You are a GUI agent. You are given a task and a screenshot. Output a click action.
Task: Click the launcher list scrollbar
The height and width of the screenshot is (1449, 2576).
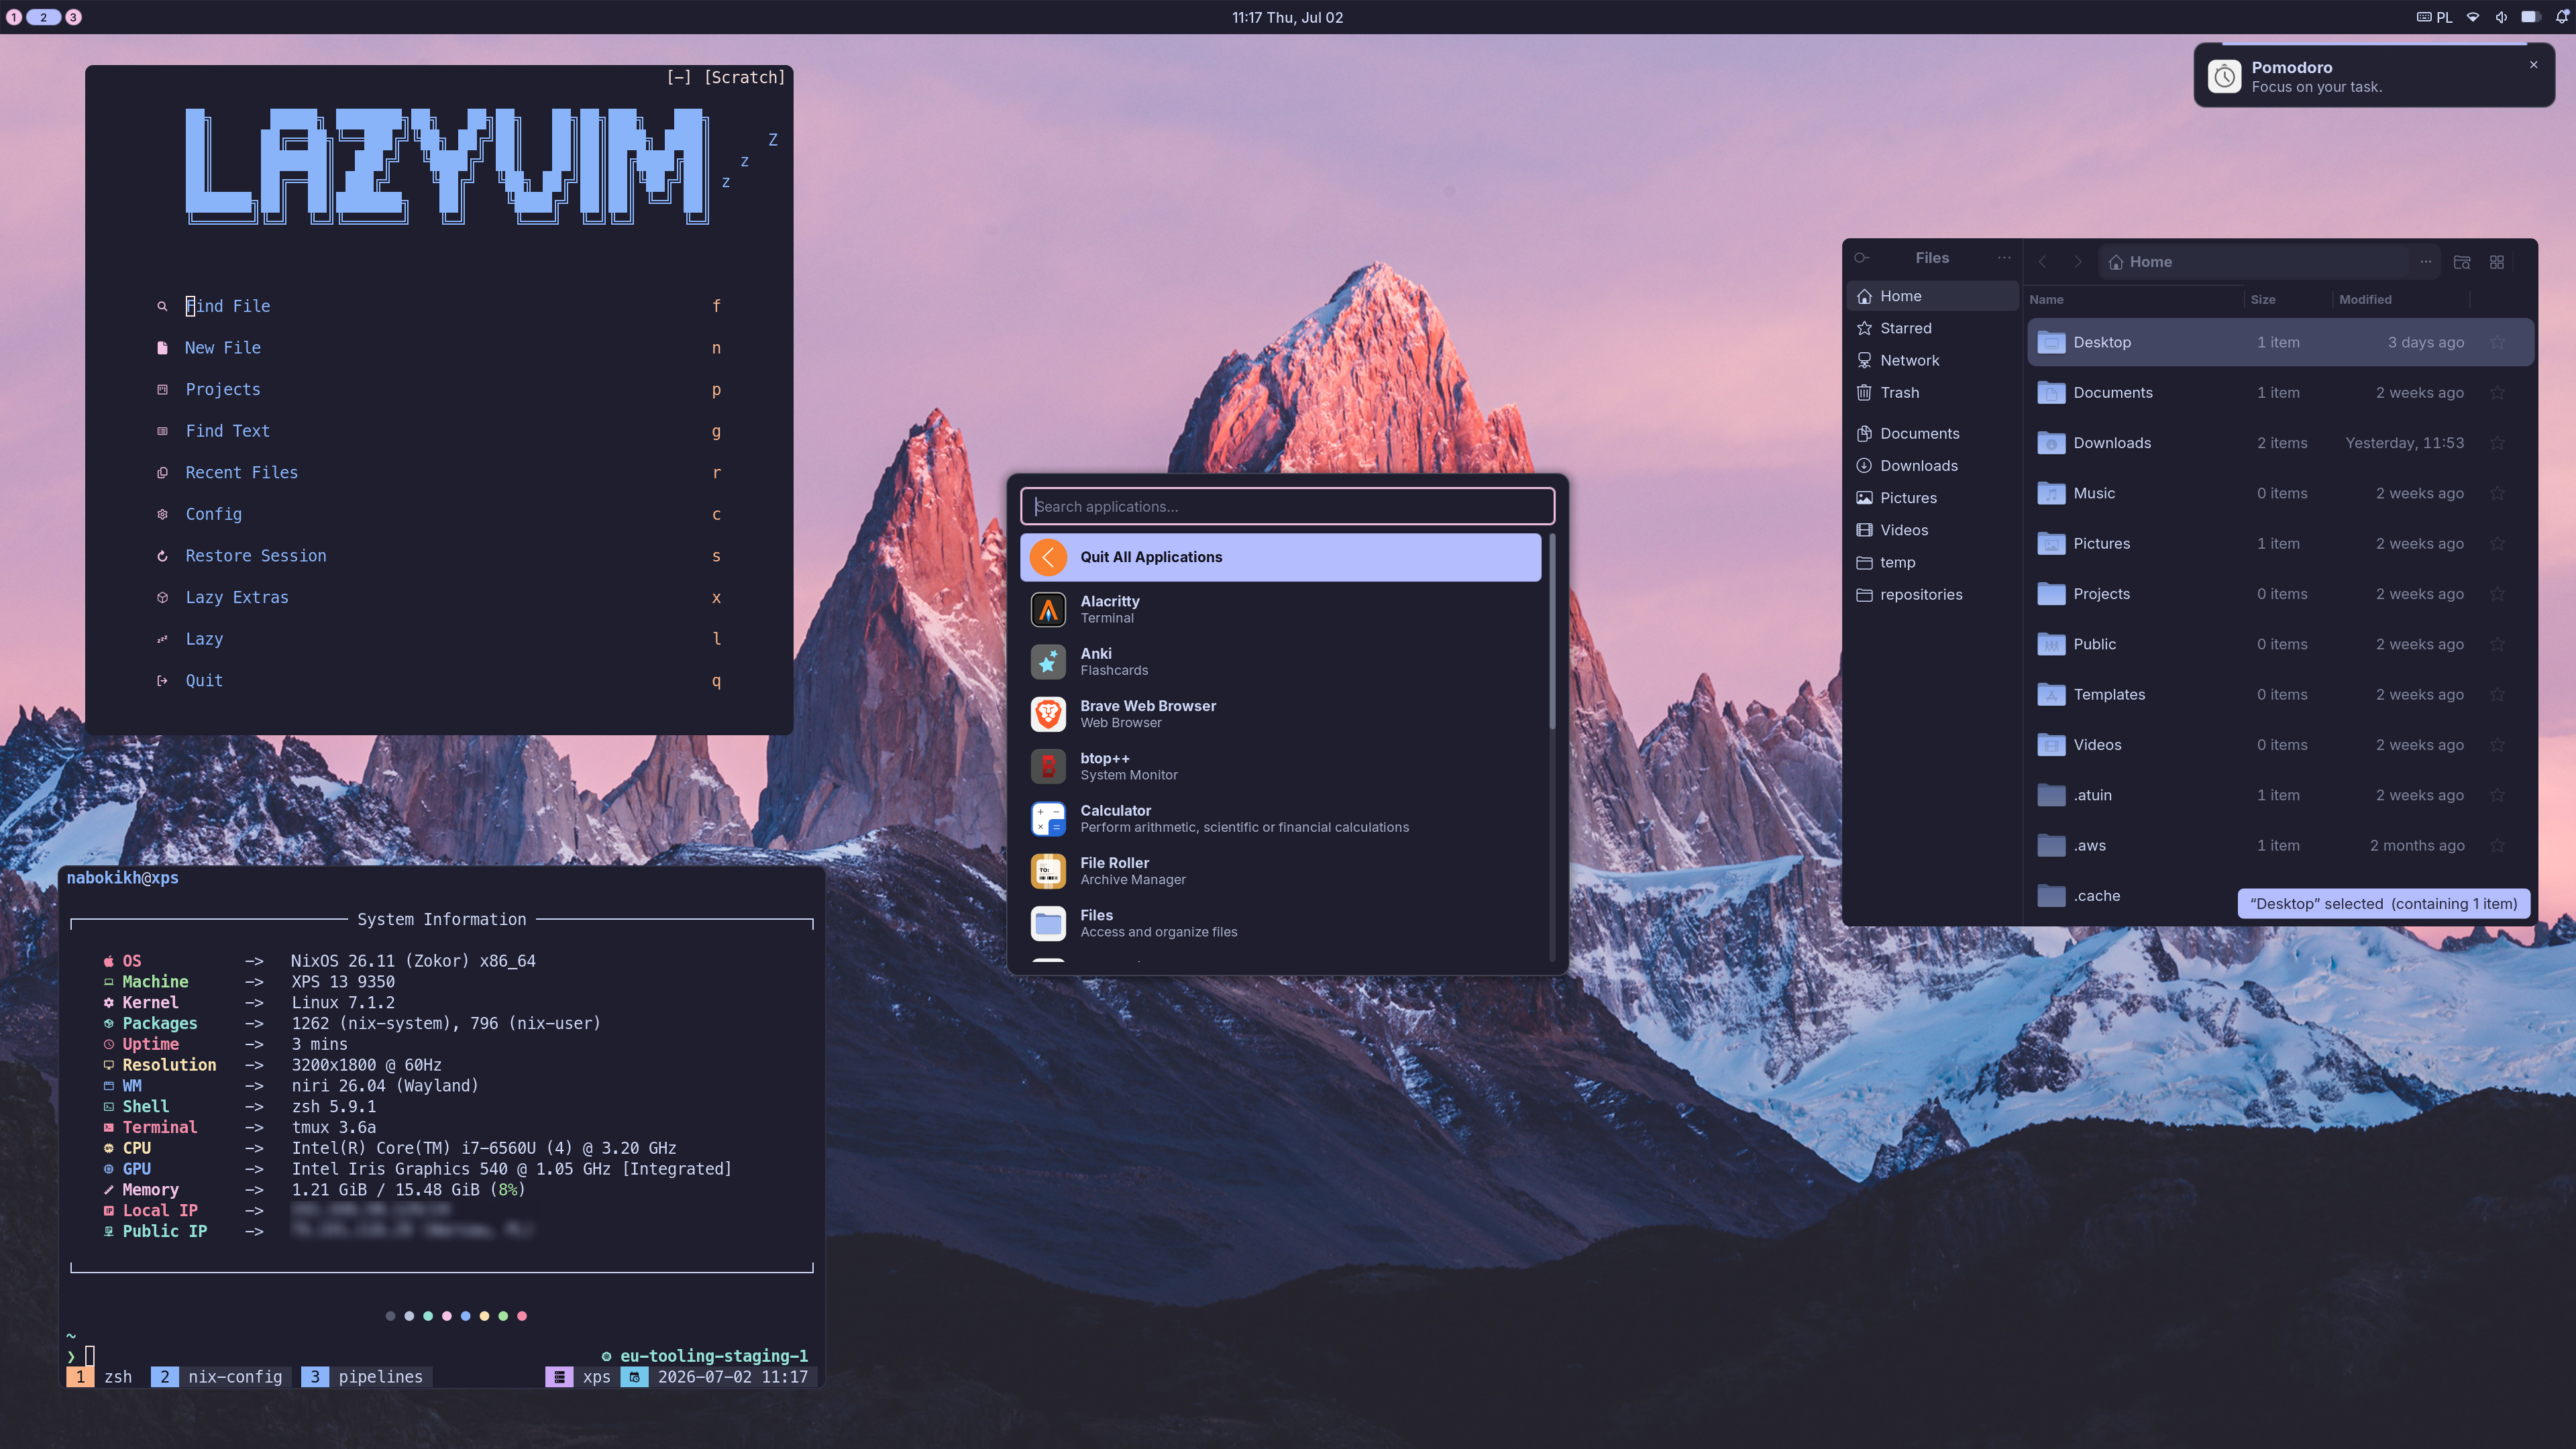click(x=1552, y=631)
